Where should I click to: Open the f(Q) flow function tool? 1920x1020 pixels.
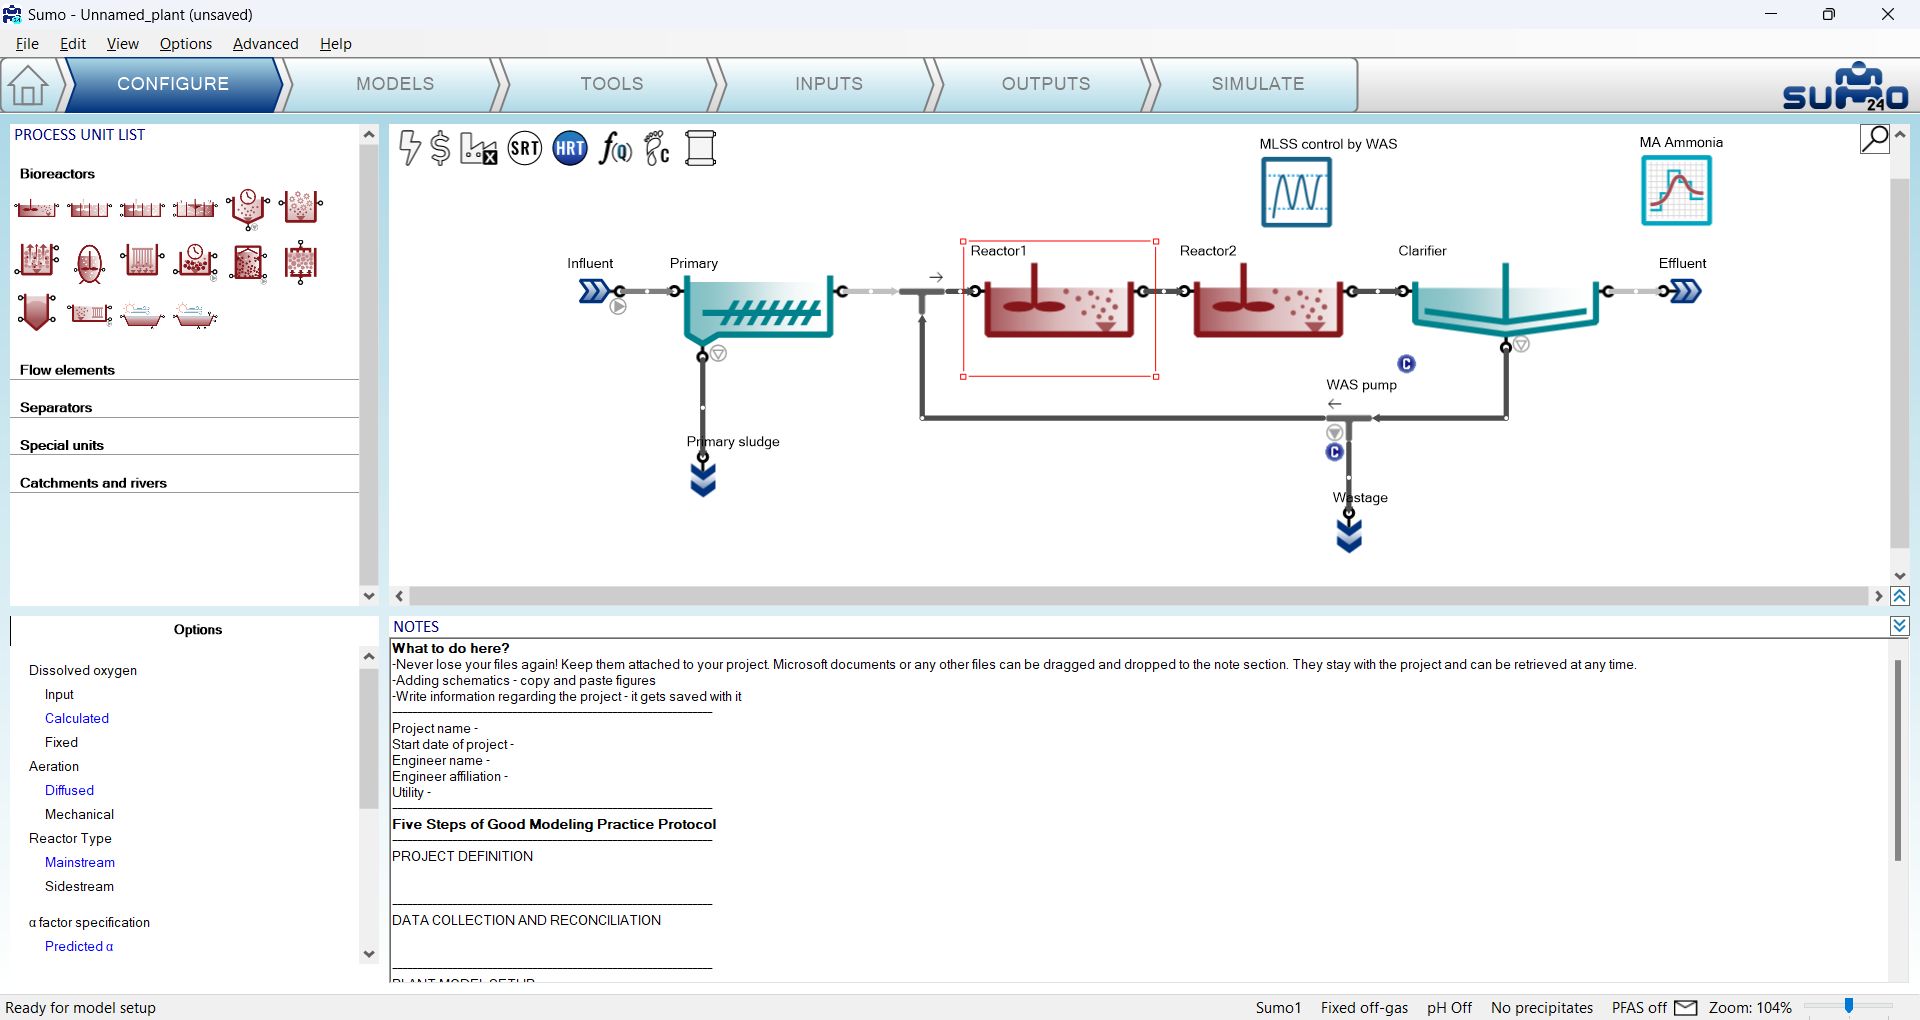tap(615, 149)
